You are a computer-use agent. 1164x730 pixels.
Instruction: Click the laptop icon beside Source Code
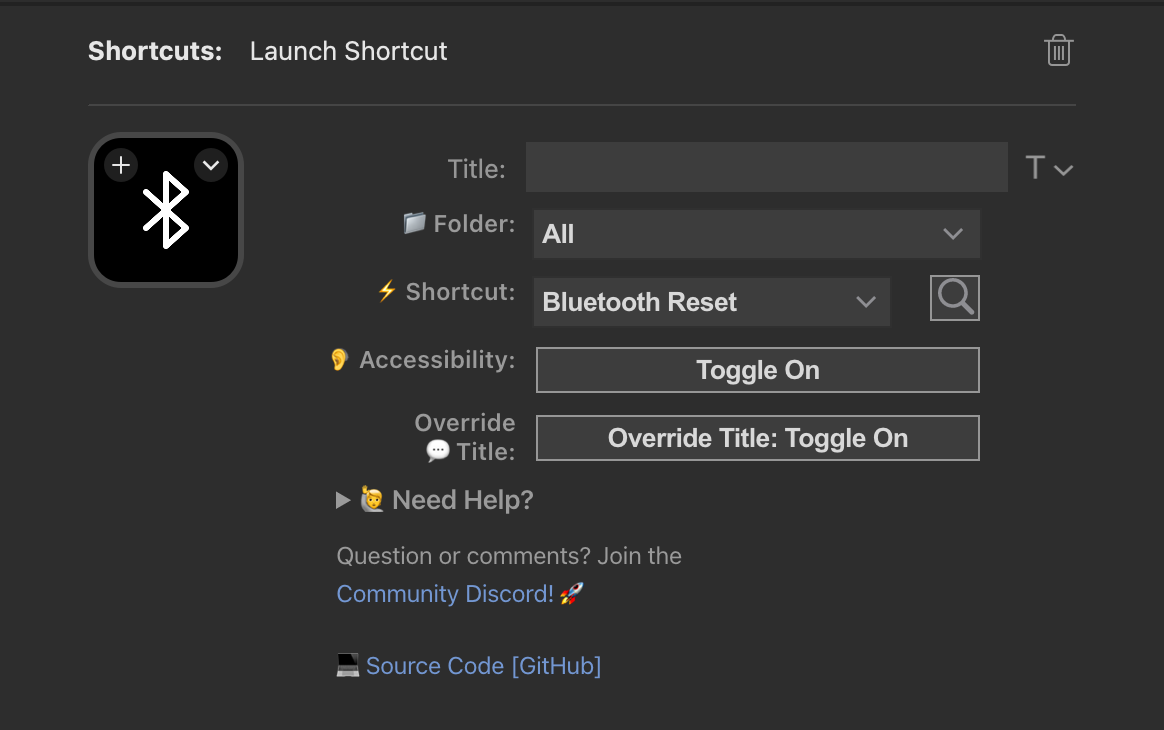point(347,666)
